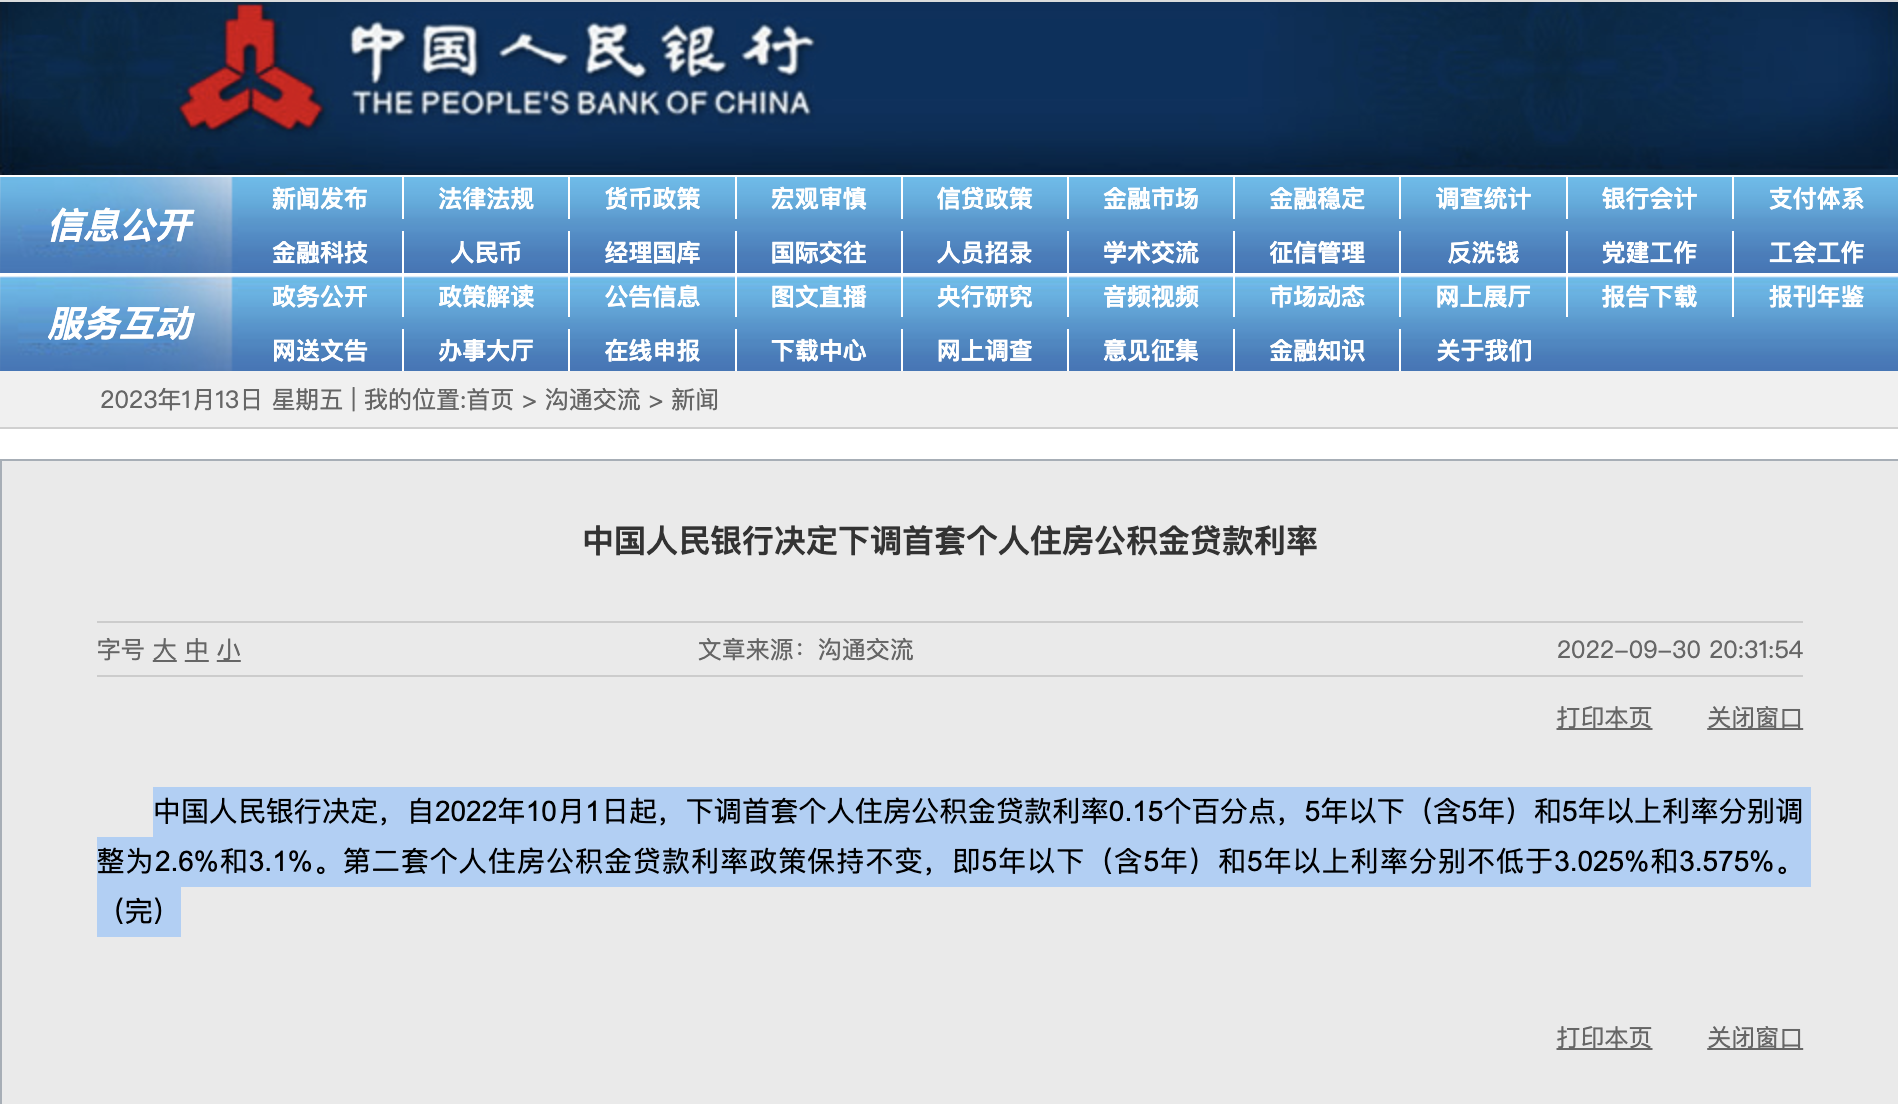Click 新闻 breadcrumb link

694,400
